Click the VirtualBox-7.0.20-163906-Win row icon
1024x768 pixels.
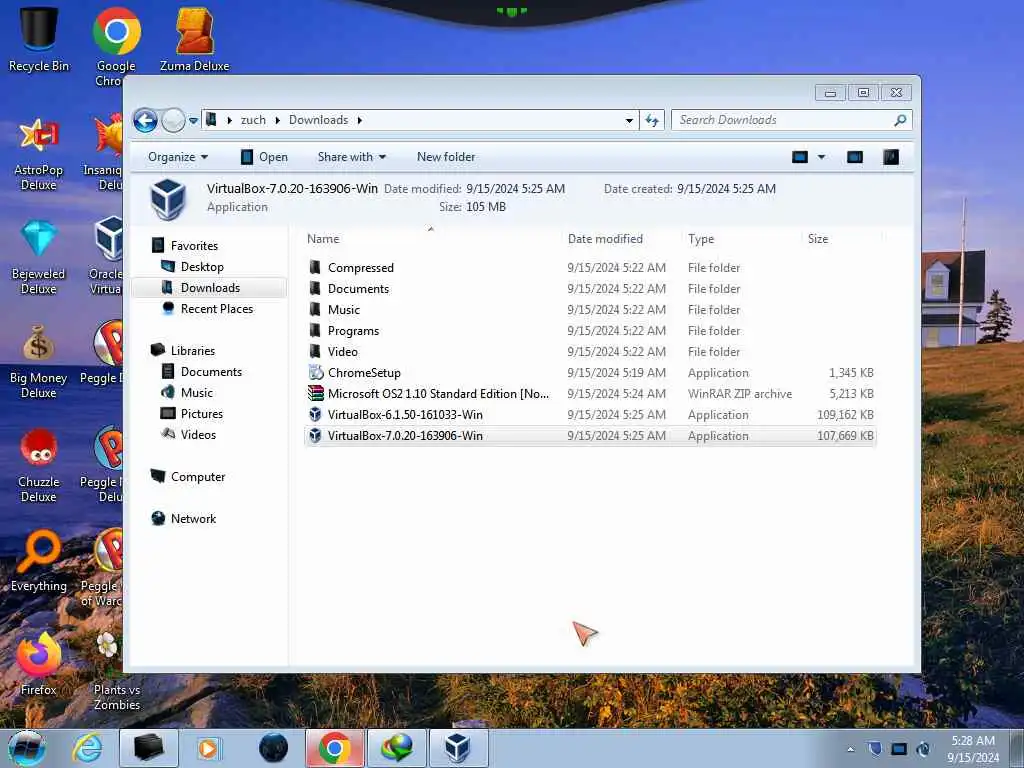point(315,436)
